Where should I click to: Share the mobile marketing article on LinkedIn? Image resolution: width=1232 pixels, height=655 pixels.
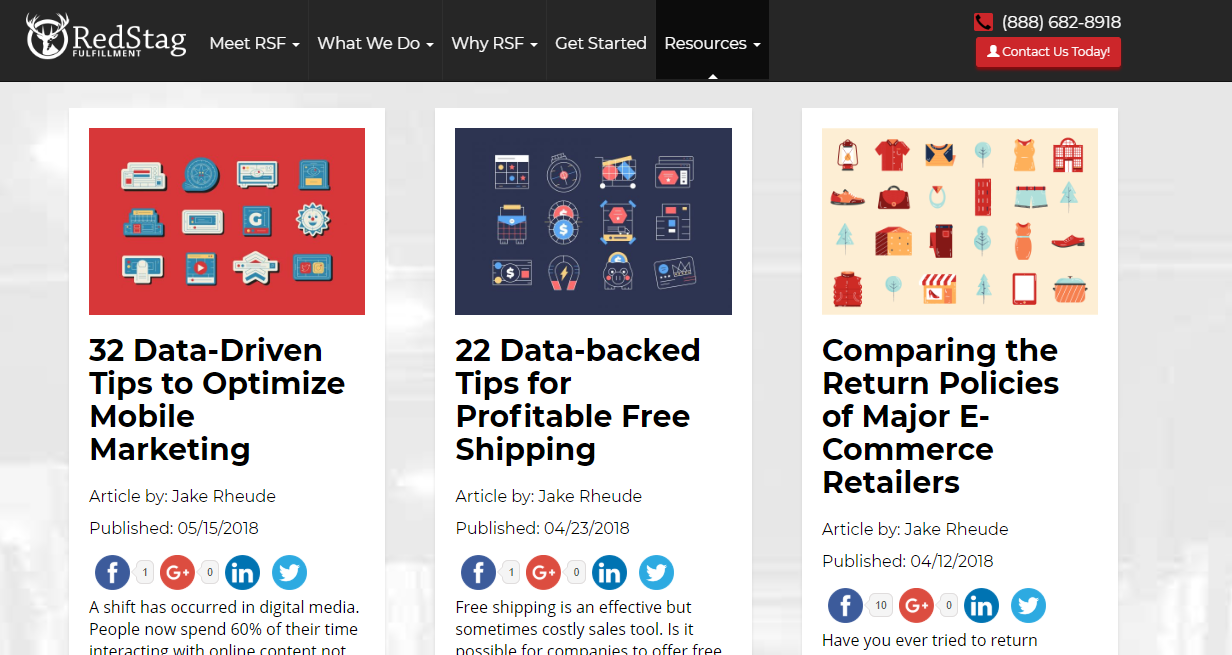click(x=242, y=573)
